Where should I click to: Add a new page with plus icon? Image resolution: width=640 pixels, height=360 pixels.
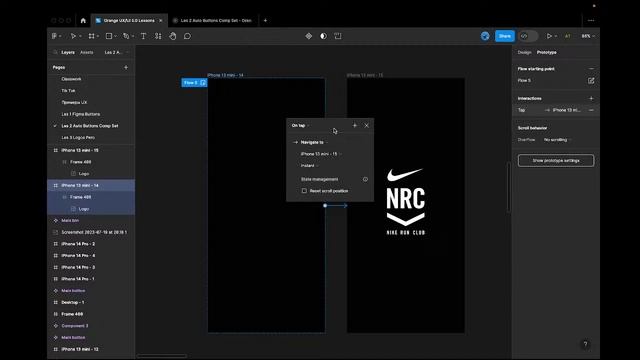click(x=126, y=67)
